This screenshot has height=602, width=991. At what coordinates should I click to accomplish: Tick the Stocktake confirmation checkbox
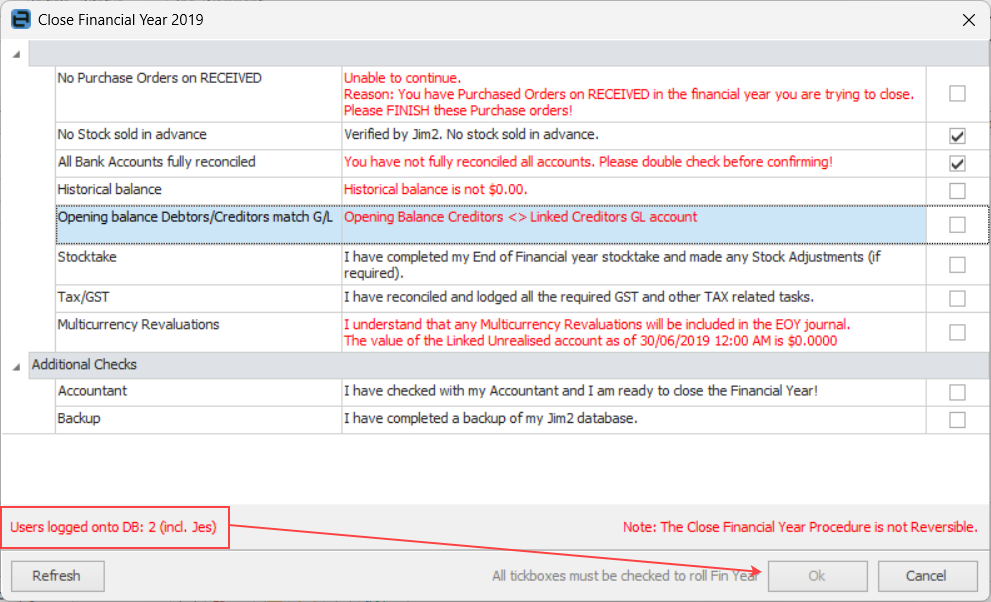[x=957, y=265]
